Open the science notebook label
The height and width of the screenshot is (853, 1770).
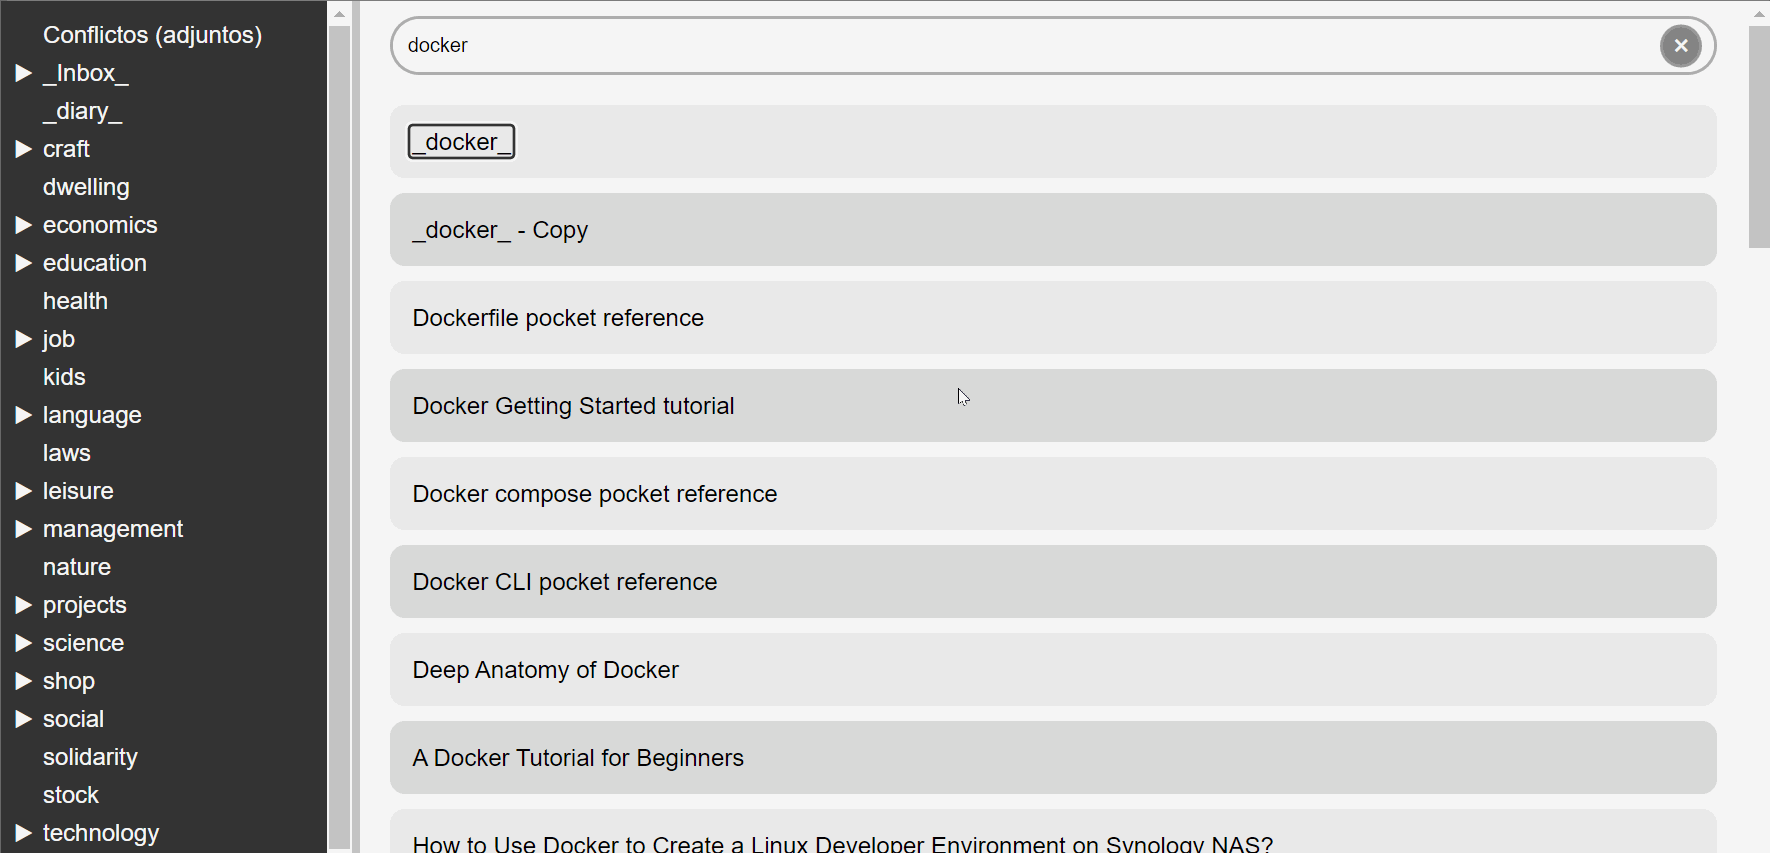coord(83,643)
